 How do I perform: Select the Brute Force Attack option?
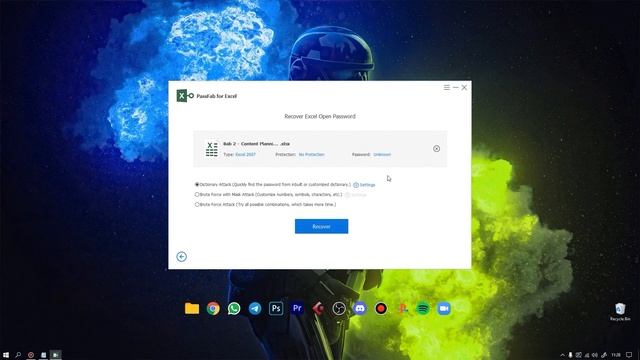(x=197, y=204)
